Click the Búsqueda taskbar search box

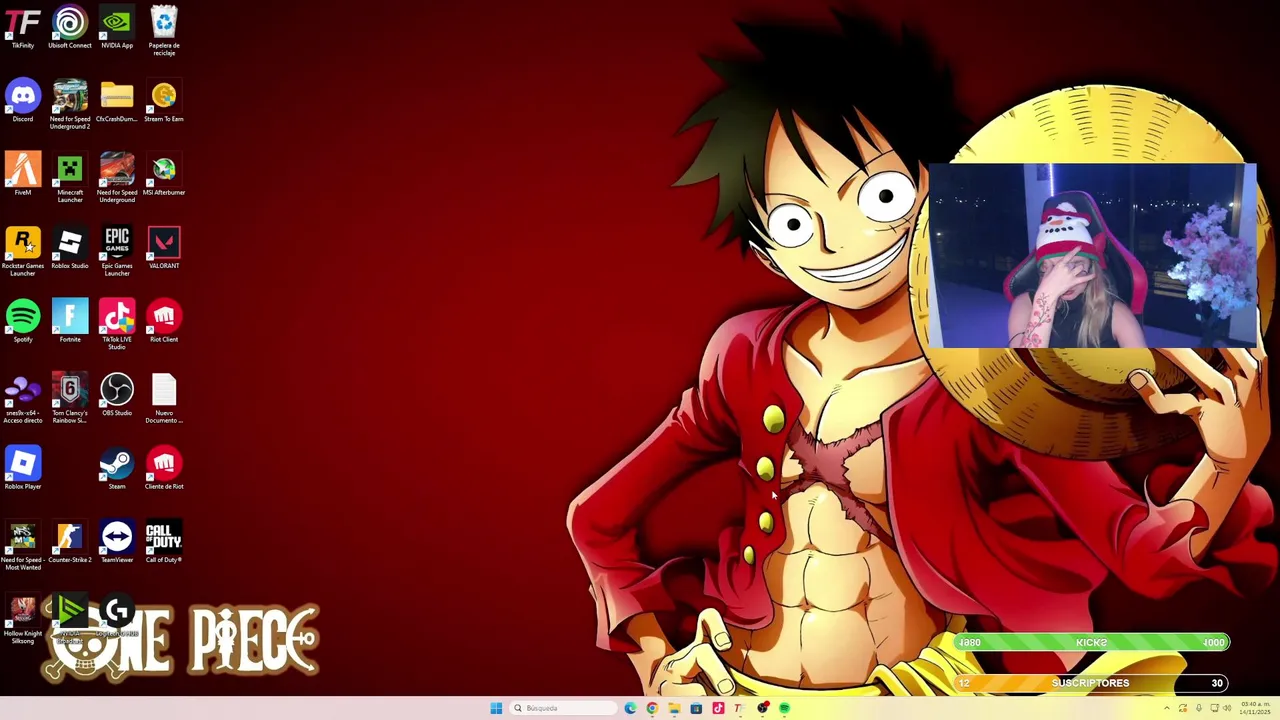pyautogui.click(x=562, y=708)
